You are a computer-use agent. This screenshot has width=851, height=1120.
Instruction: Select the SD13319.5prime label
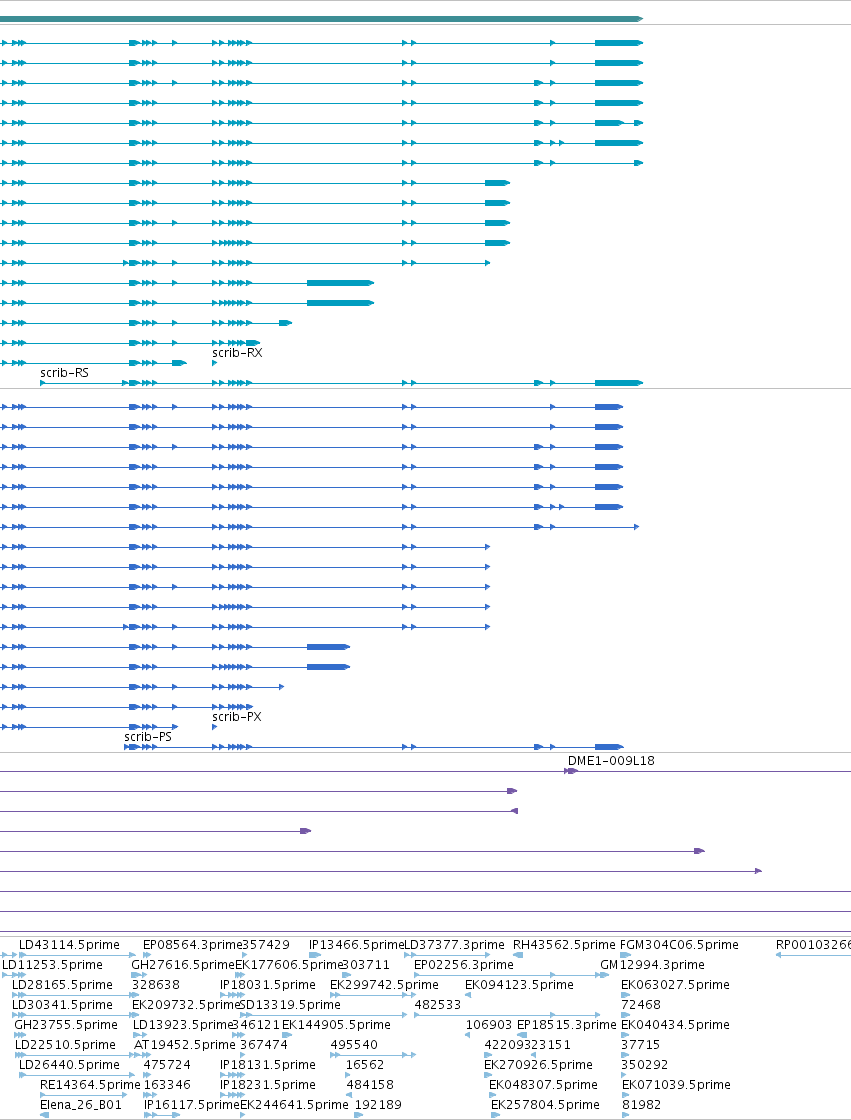click(x=290, y=1005)
